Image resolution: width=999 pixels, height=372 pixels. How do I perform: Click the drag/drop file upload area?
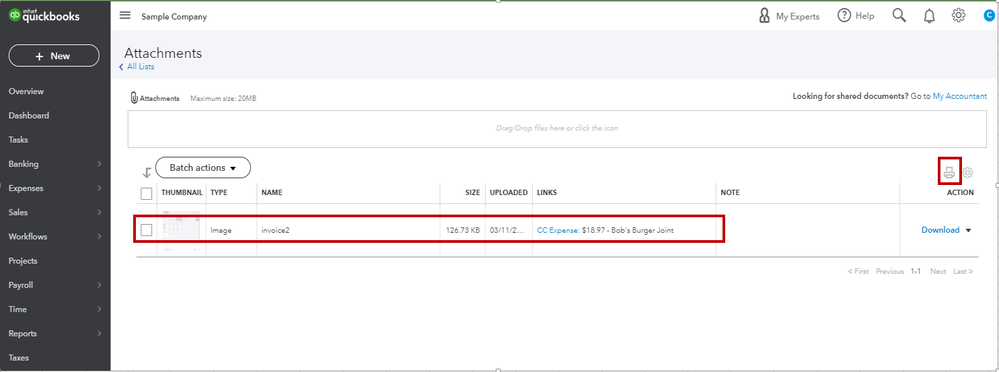(558, 129)
